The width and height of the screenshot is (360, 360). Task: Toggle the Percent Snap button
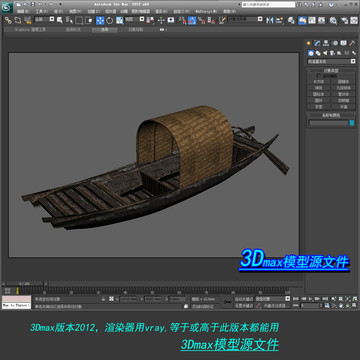point(202,20)
